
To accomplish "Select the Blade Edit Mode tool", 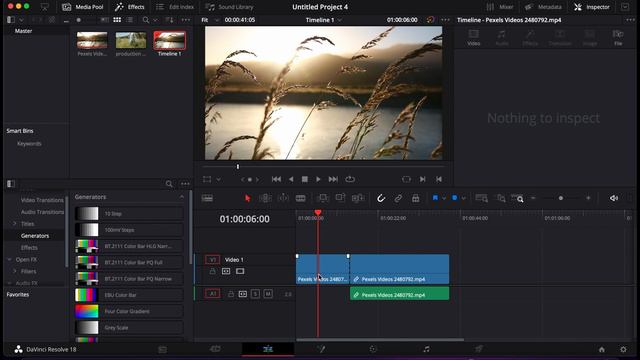I will point(300,198).
